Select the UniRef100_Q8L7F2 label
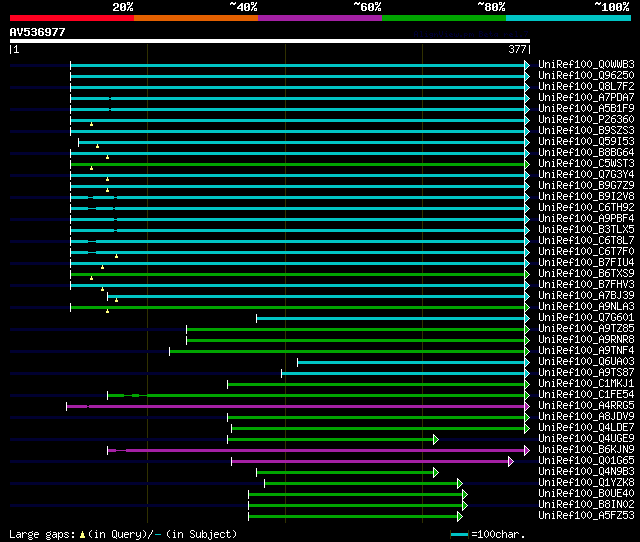The height and width of the screenshot is (542, 640). (586, 87)
